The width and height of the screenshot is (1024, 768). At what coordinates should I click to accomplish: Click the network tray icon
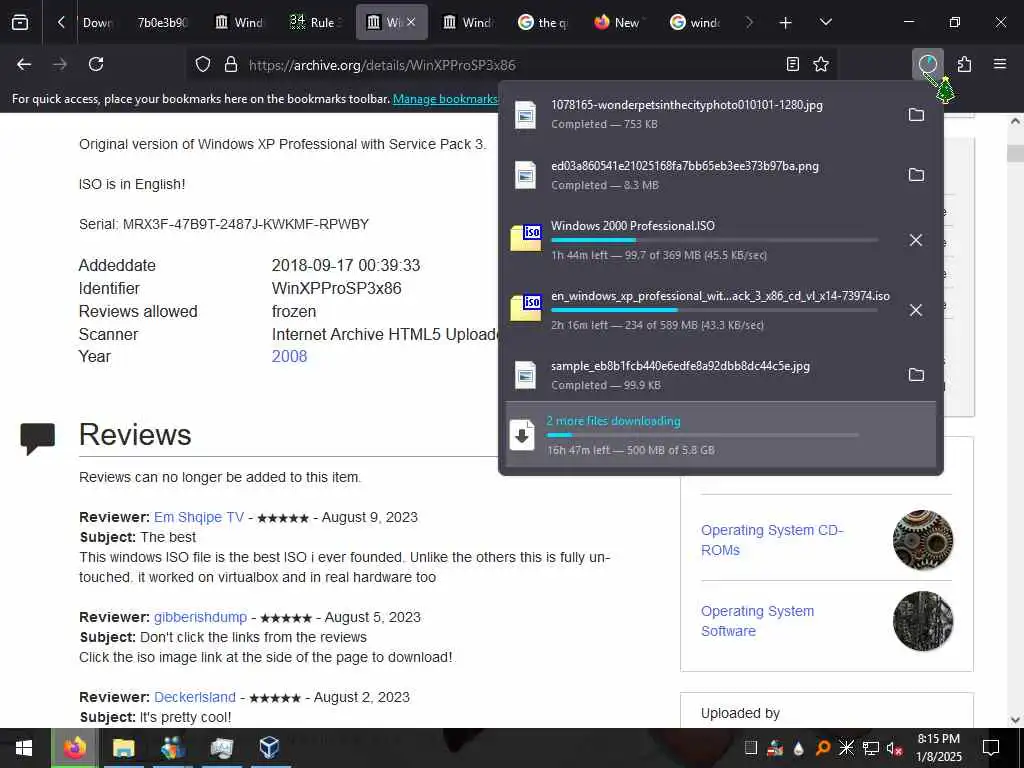[871, 748]
